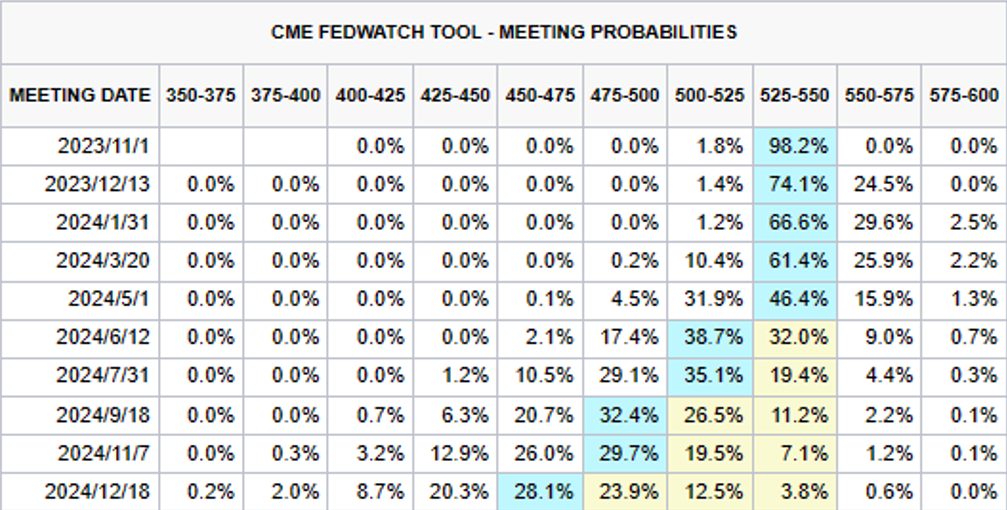The image size is (1007, 510).
Task: Select the 575-600 column header
Action: pyautogui.click(x=964, y=96)
